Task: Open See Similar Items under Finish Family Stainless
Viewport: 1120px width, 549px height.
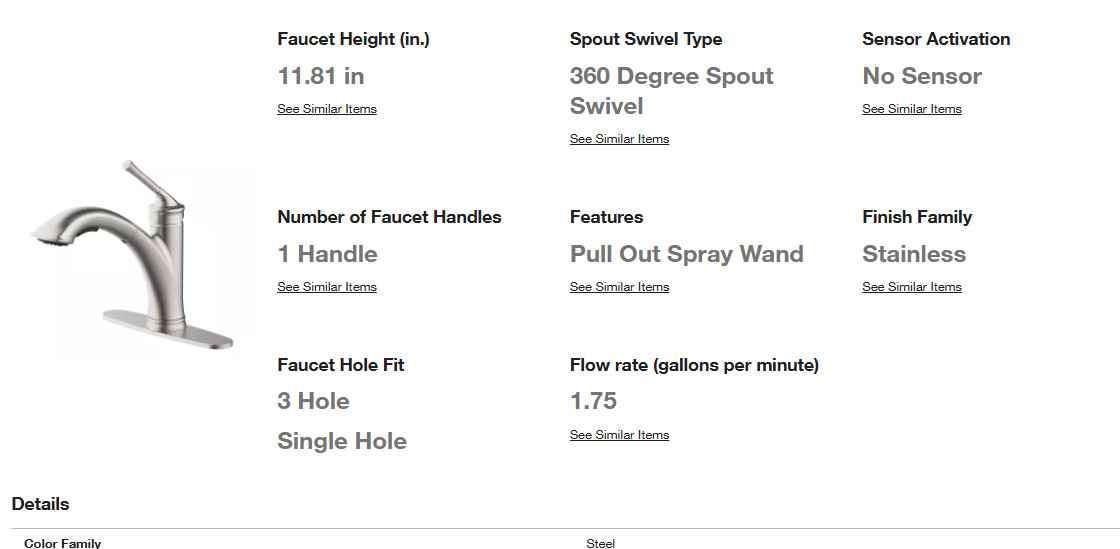Action: click(911, 286)
